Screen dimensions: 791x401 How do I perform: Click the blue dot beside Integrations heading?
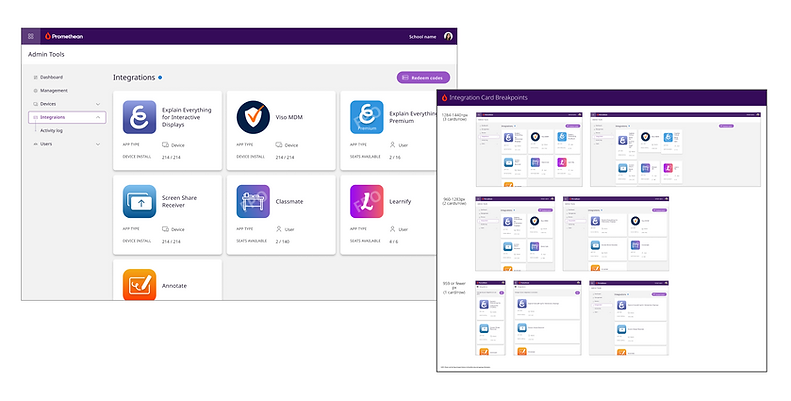coord(160,78)
